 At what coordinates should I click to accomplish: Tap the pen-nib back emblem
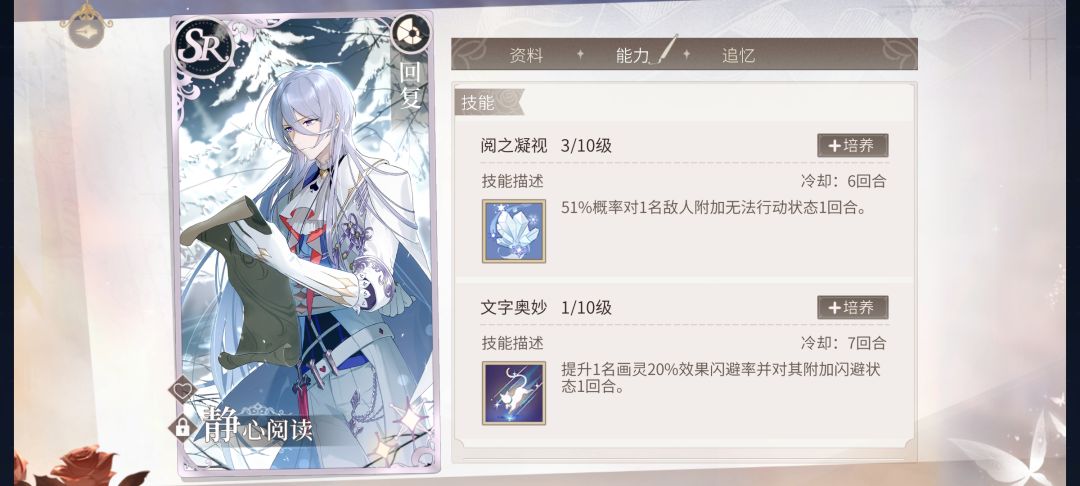click(87, 25)
